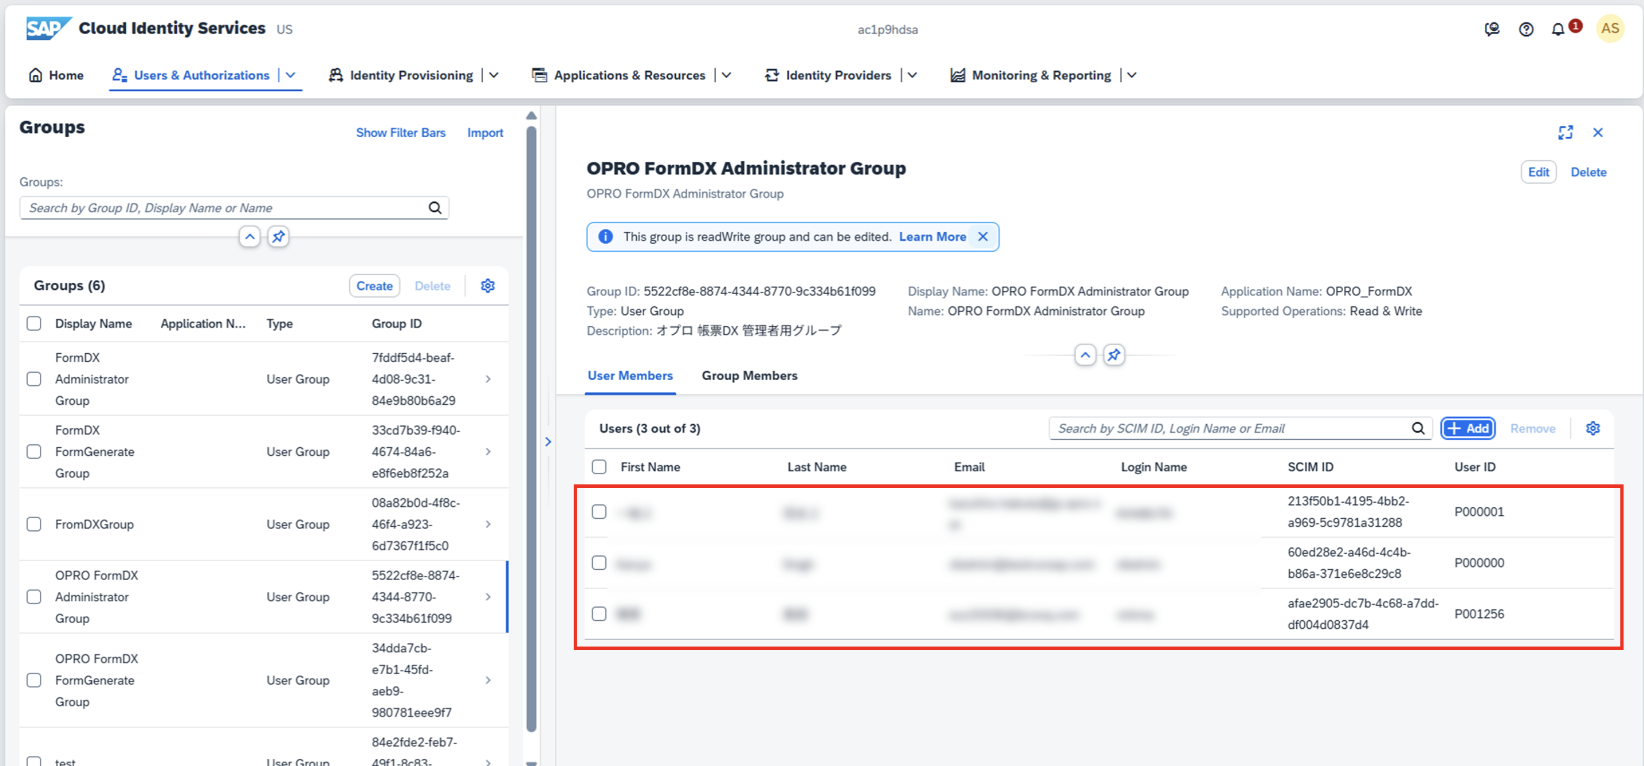
Task: Click the Show Filter Bars link
Action: (400, 133)
